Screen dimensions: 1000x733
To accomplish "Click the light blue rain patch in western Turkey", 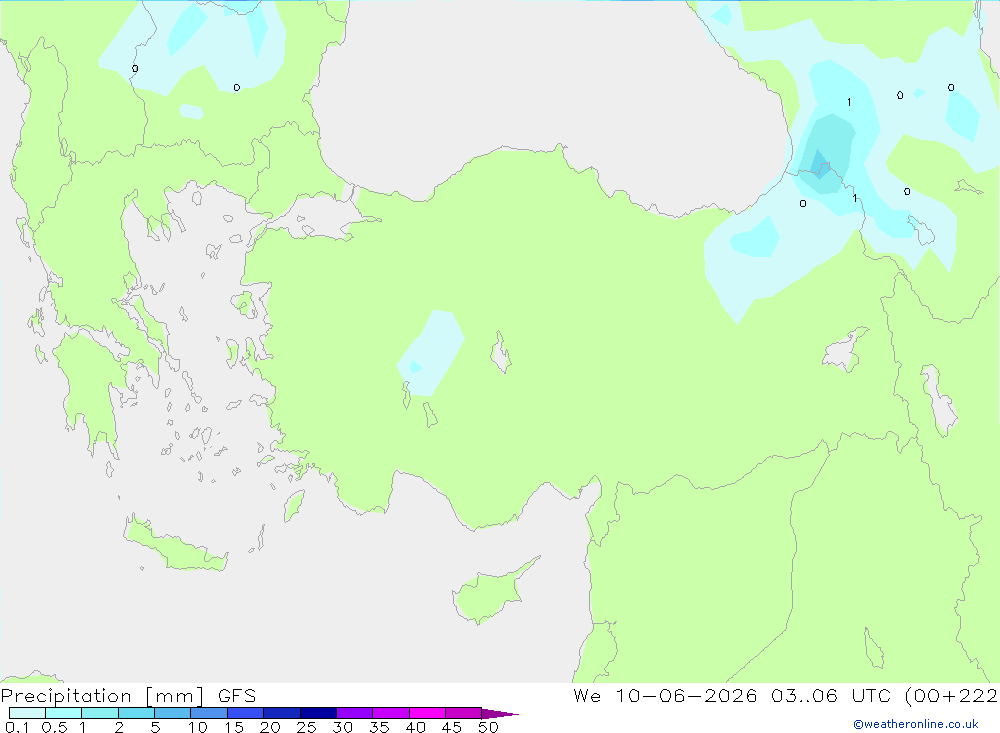I will click(430, 353).
